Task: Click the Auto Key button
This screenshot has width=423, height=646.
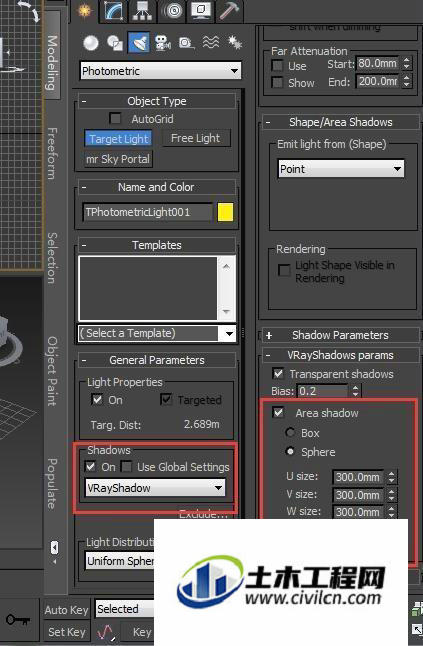Action: (66, 610)
